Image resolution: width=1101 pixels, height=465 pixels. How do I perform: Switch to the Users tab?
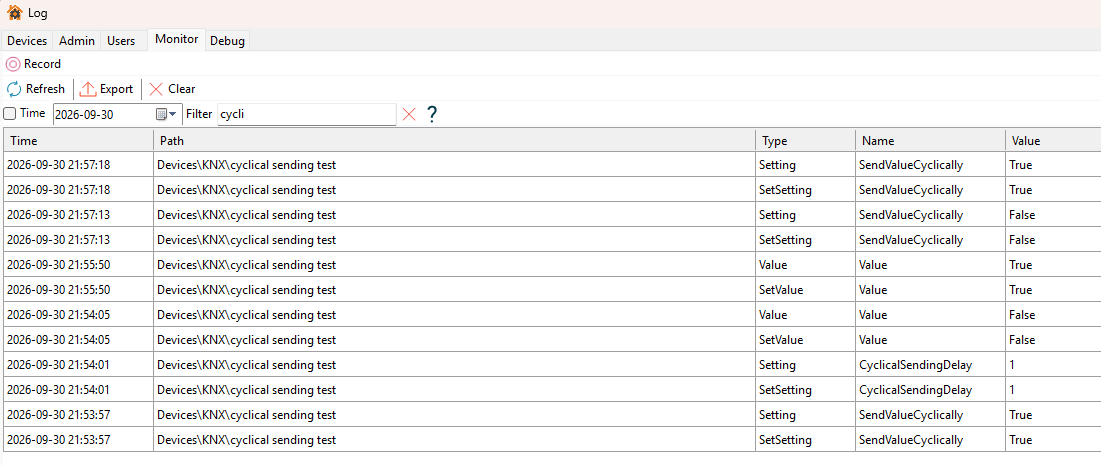tap(121, 41)
